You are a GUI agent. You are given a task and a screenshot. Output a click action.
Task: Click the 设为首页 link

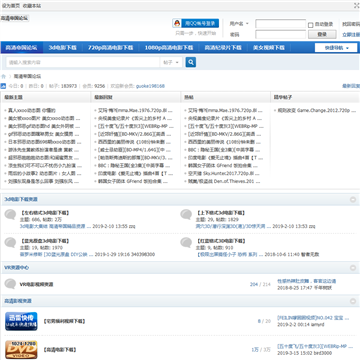click(11, 6)
